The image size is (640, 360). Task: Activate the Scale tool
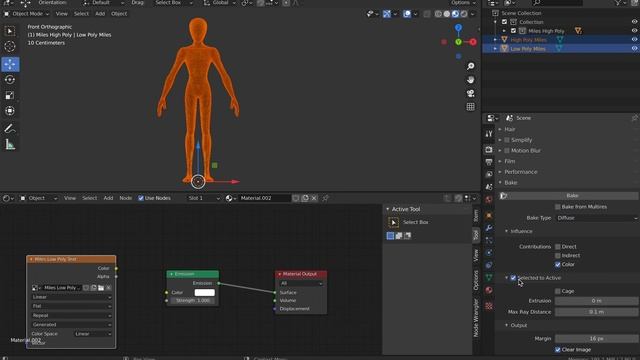point(10,95)
